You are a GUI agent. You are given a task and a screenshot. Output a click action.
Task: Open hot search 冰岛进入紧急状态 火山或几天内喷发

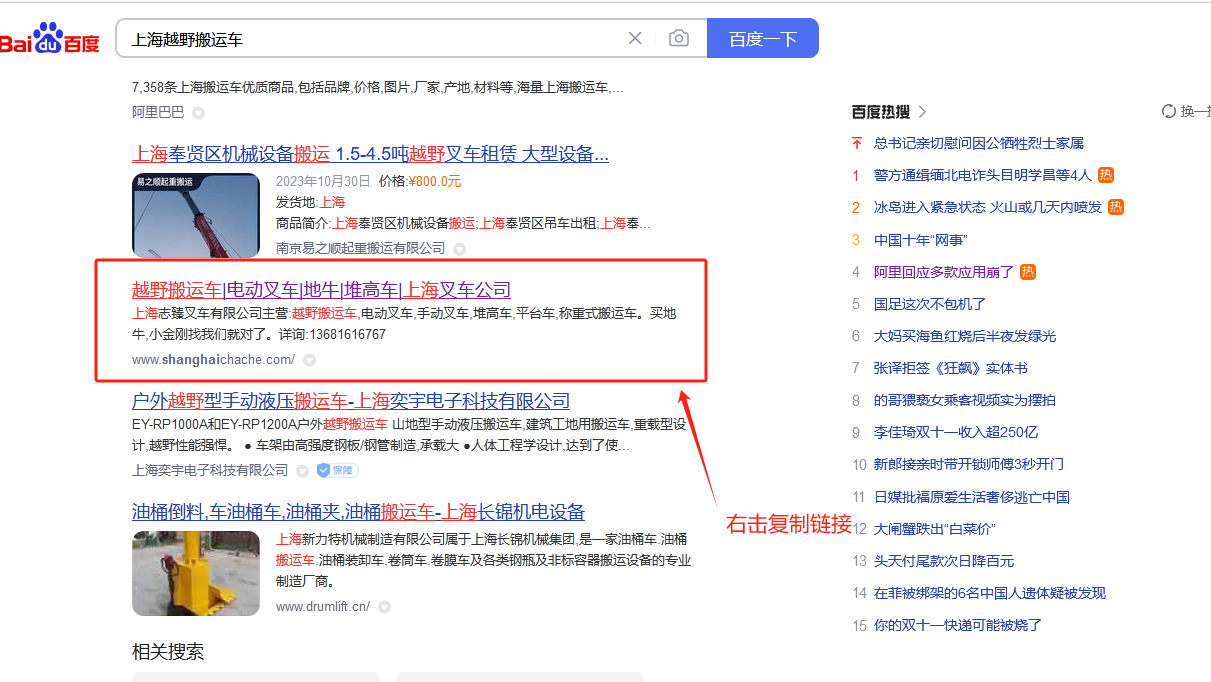click(988, 207)
